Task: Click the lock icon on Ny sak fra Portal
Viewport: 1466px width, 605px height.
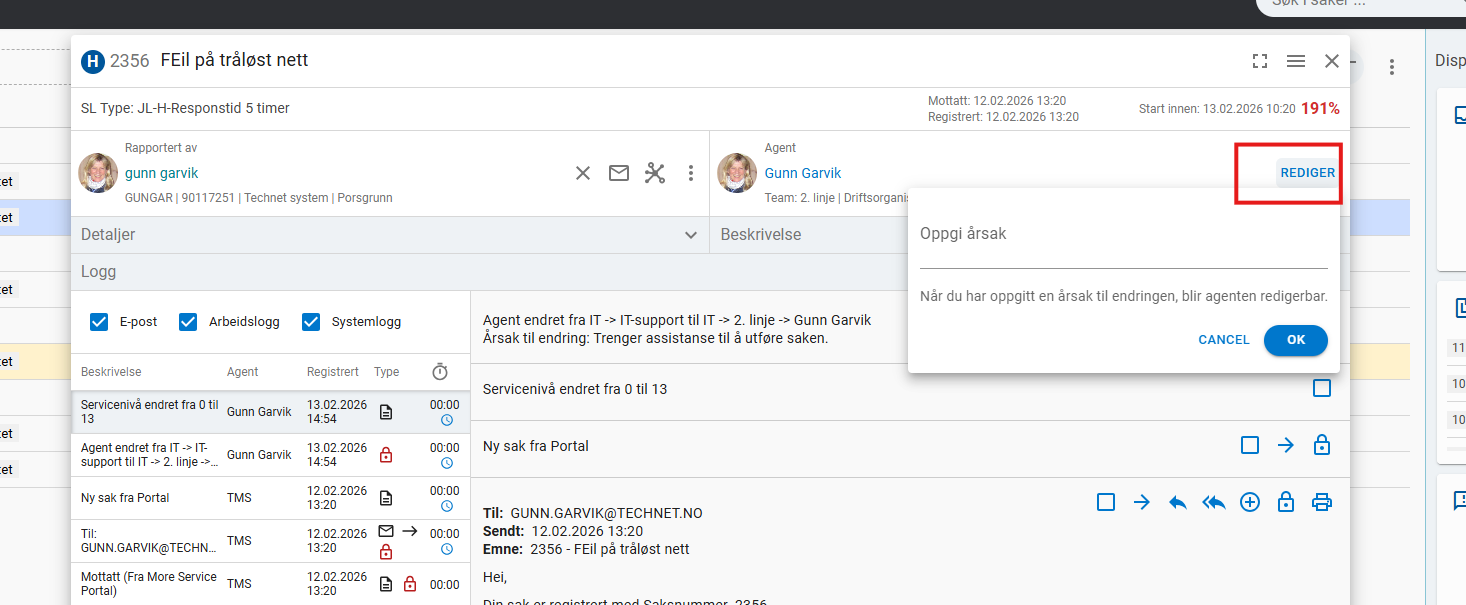Action: pos(1321,445)
